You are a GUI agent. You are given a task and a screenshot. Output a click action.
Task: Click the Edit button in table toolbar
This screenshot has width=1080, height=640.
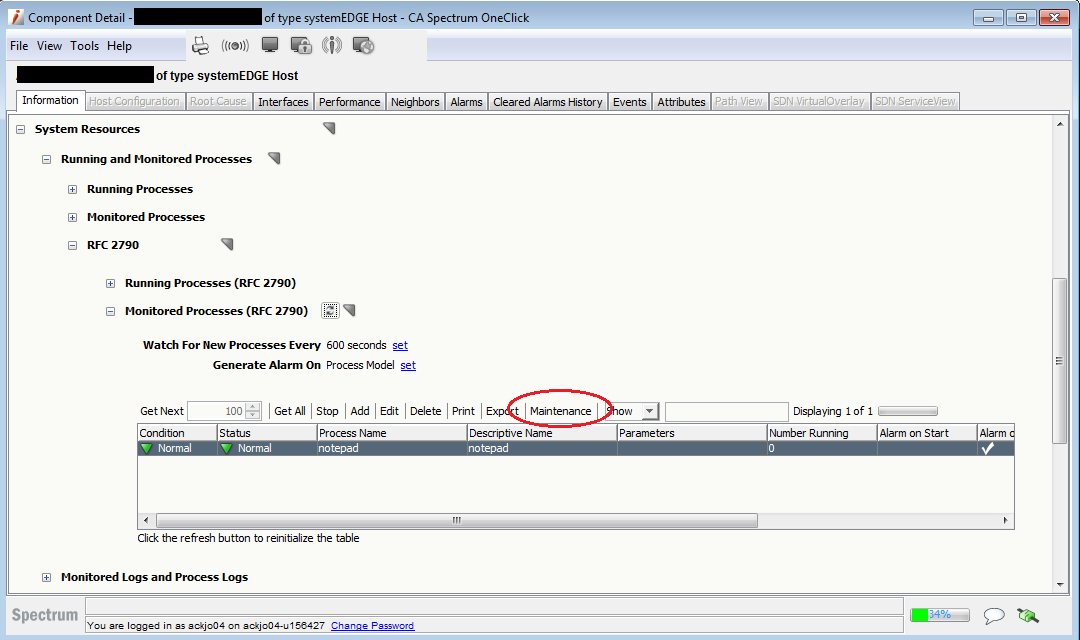tap(389, 411)
